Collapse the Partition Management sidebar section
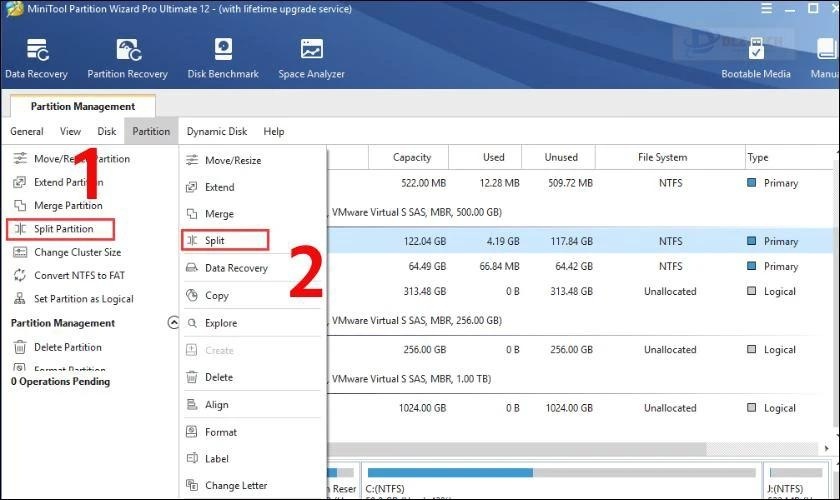The height and width of the screenshot is (500, 840). click(173, 323)
